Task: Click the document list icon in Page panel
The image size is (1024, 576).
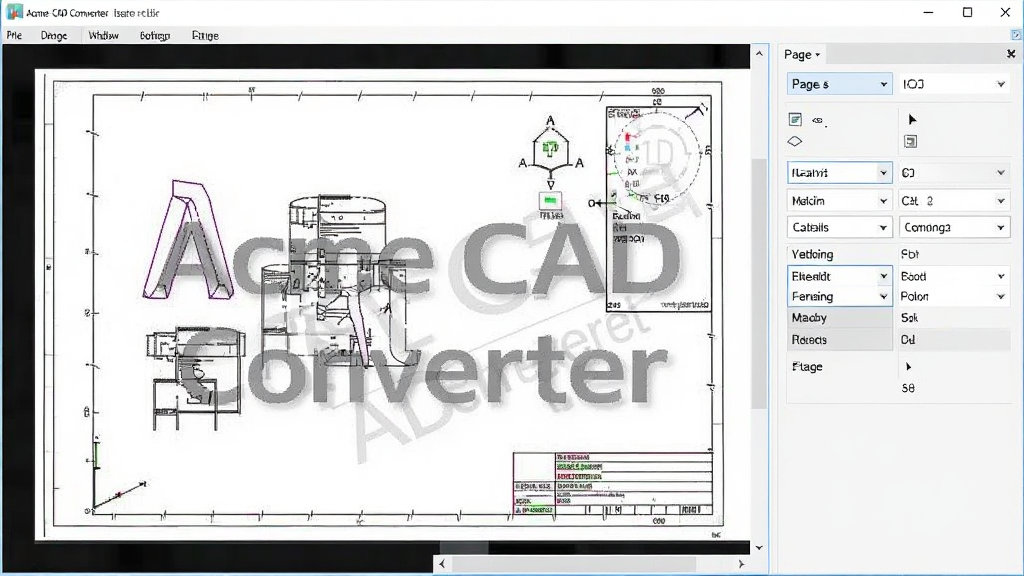Action: click(795, 120)
